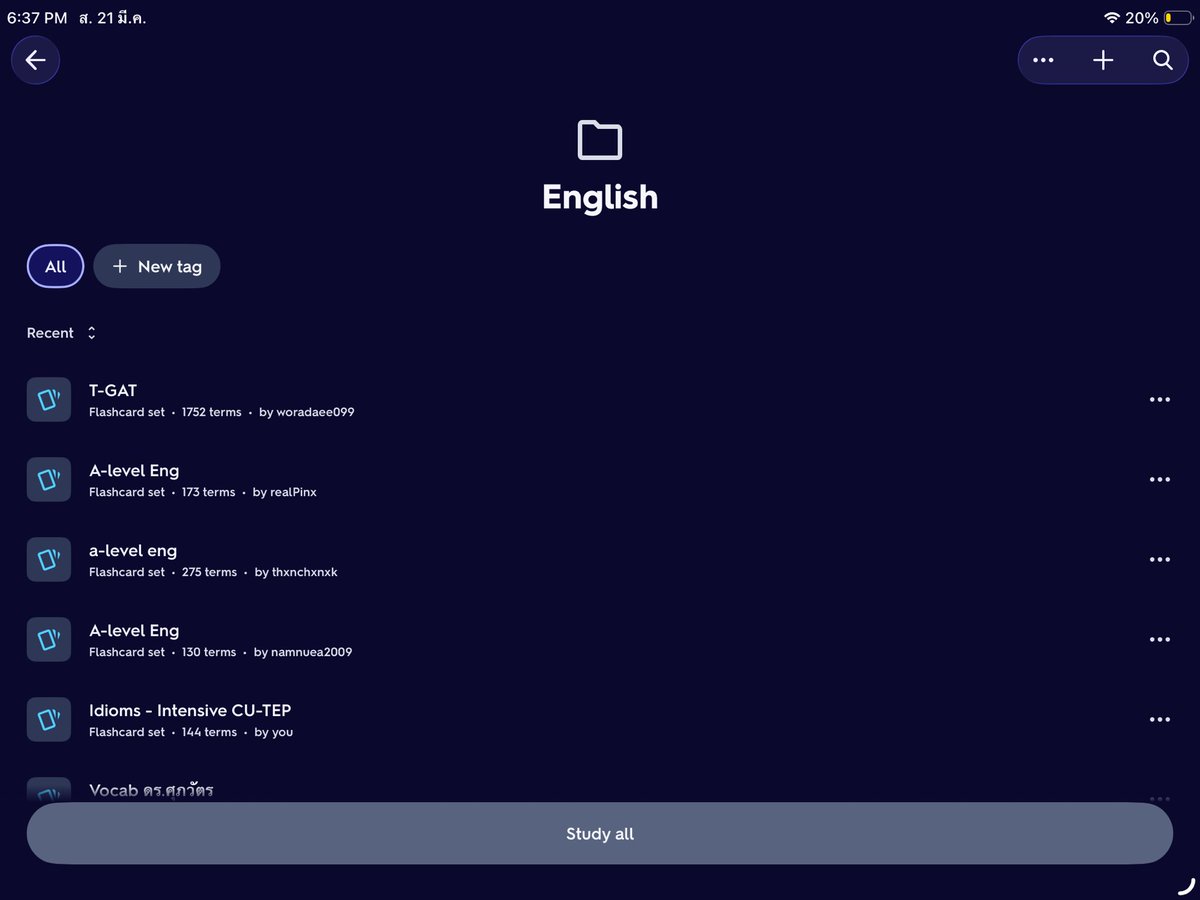Open the folder options ellipsis in top toolbar
This screenshot has height=900, width=1200.
[1043, 60]
